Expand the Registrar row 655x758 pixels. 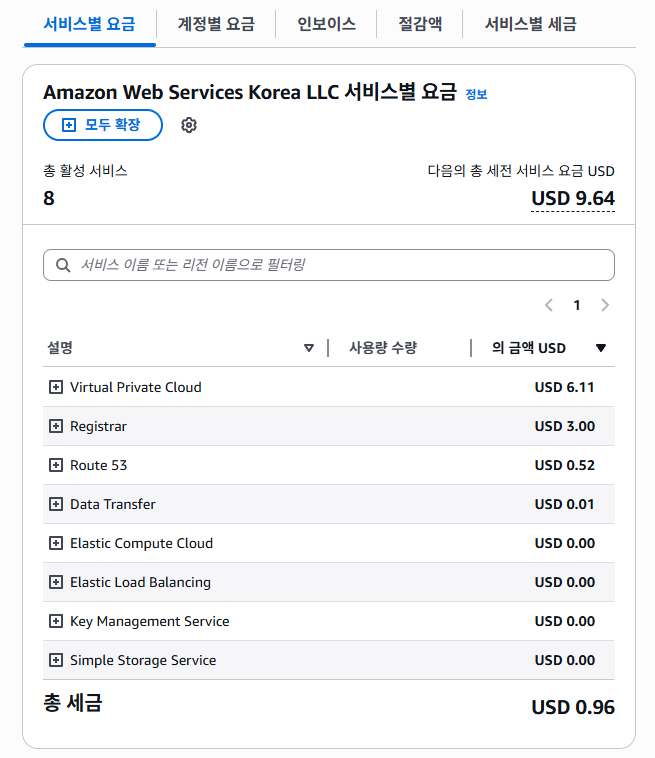[56, 426]
